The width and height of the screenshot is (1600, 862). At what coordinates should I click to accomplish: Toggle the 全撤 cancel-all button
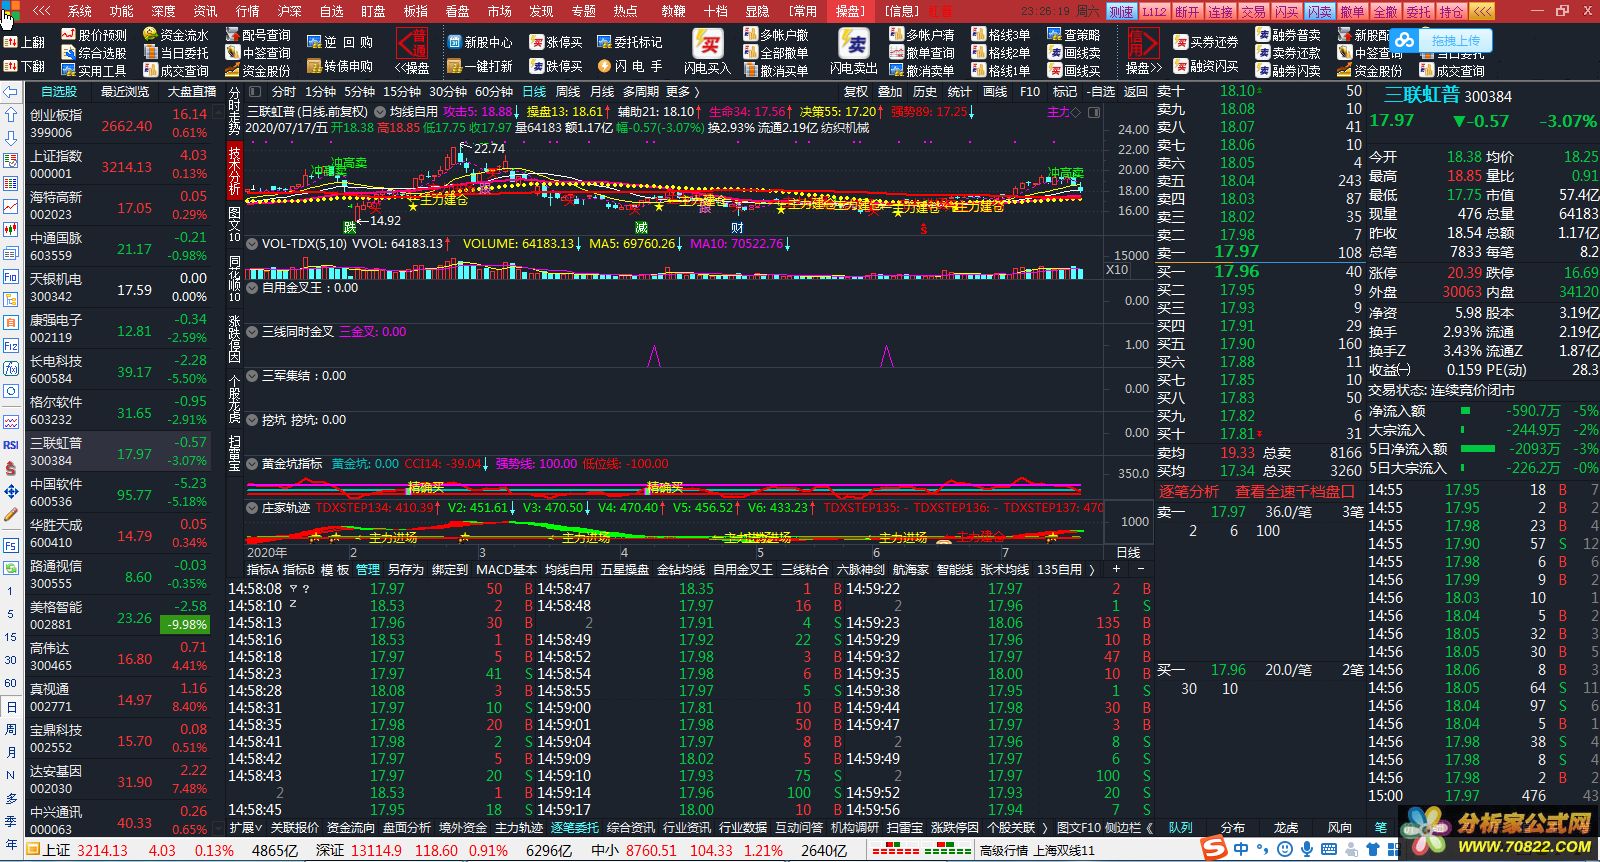click(1386, 11)
